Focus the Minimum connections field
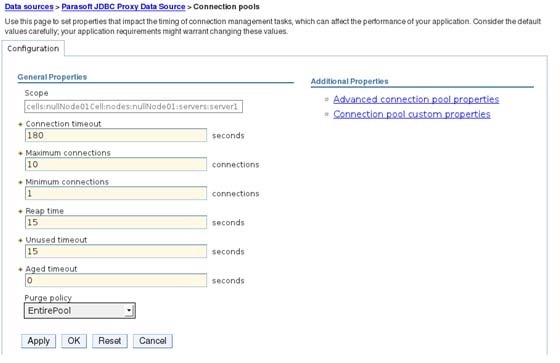Image resolution: width=560 pixels, height=363 pixels. coord(116,193)
